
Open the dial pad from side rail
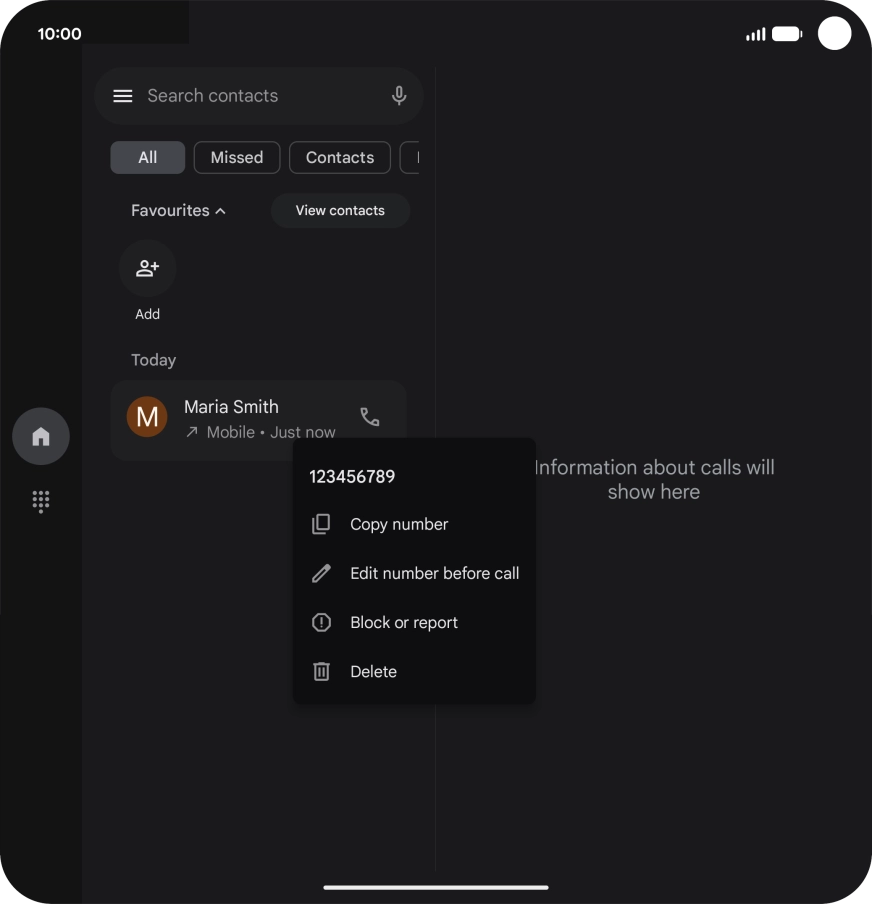pos(41,502)
